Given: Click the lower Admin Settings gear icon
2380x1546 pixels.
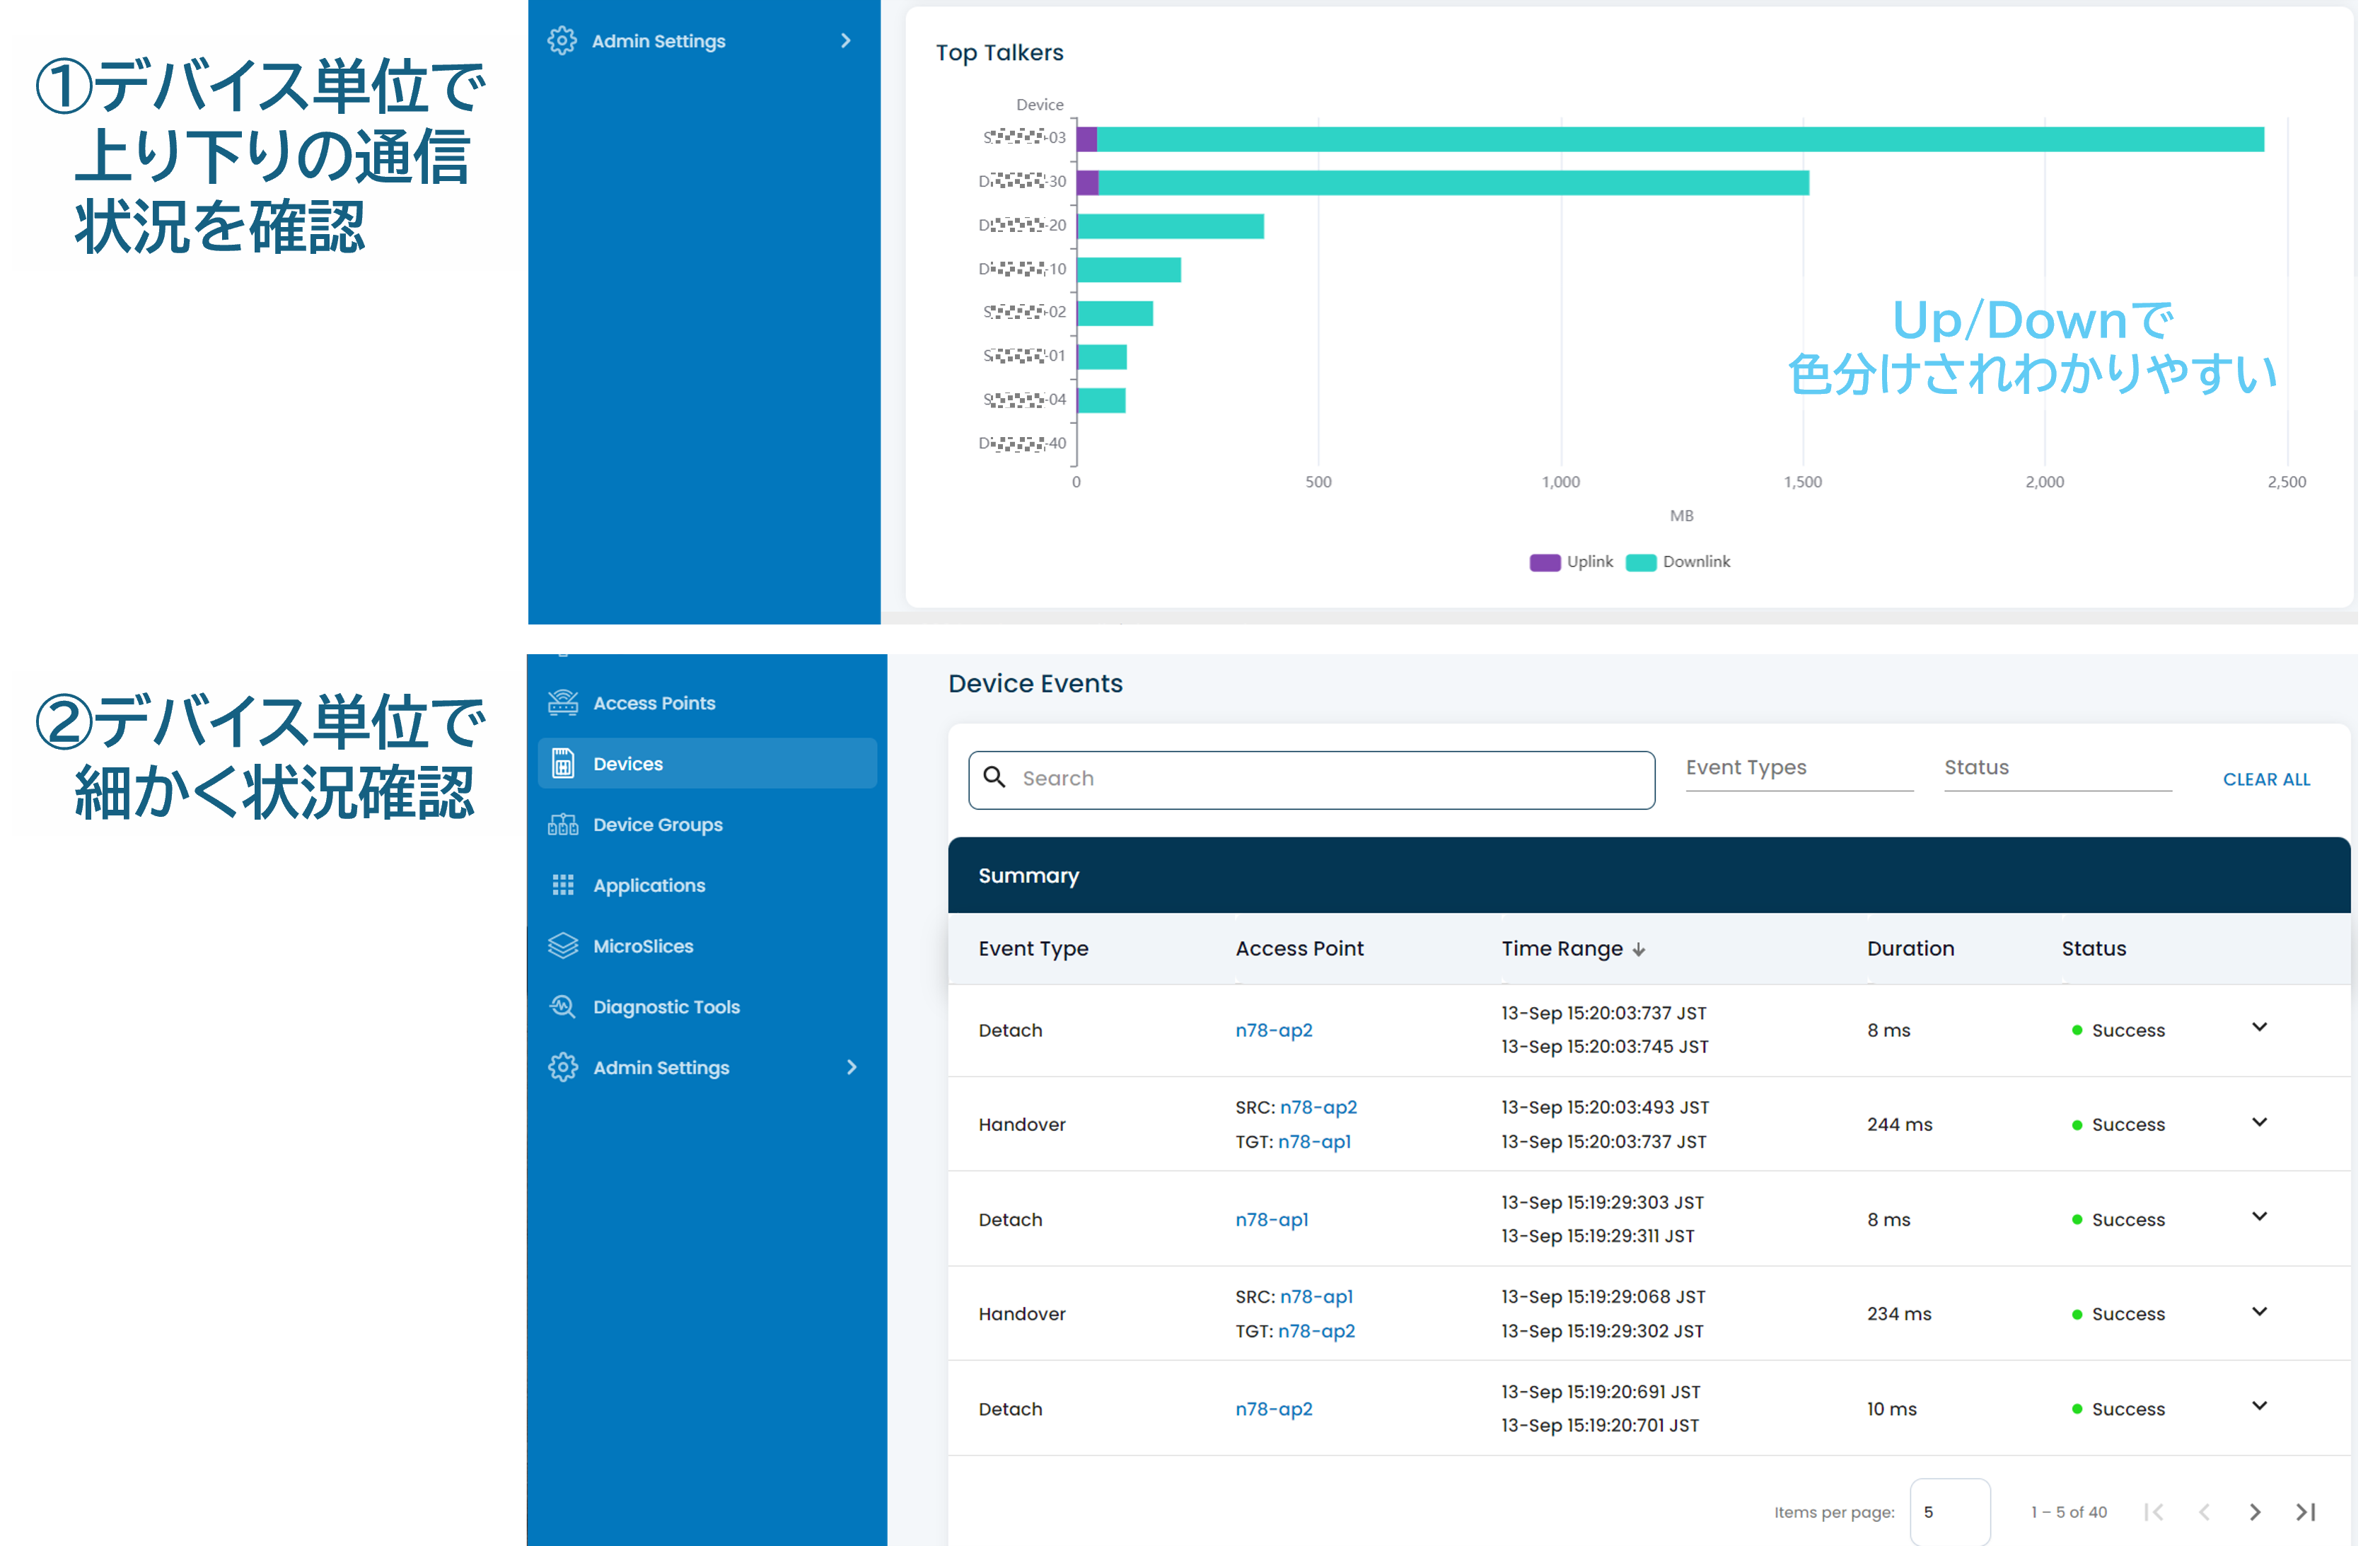Looking at the screenshot, I should click(563, 1067).
